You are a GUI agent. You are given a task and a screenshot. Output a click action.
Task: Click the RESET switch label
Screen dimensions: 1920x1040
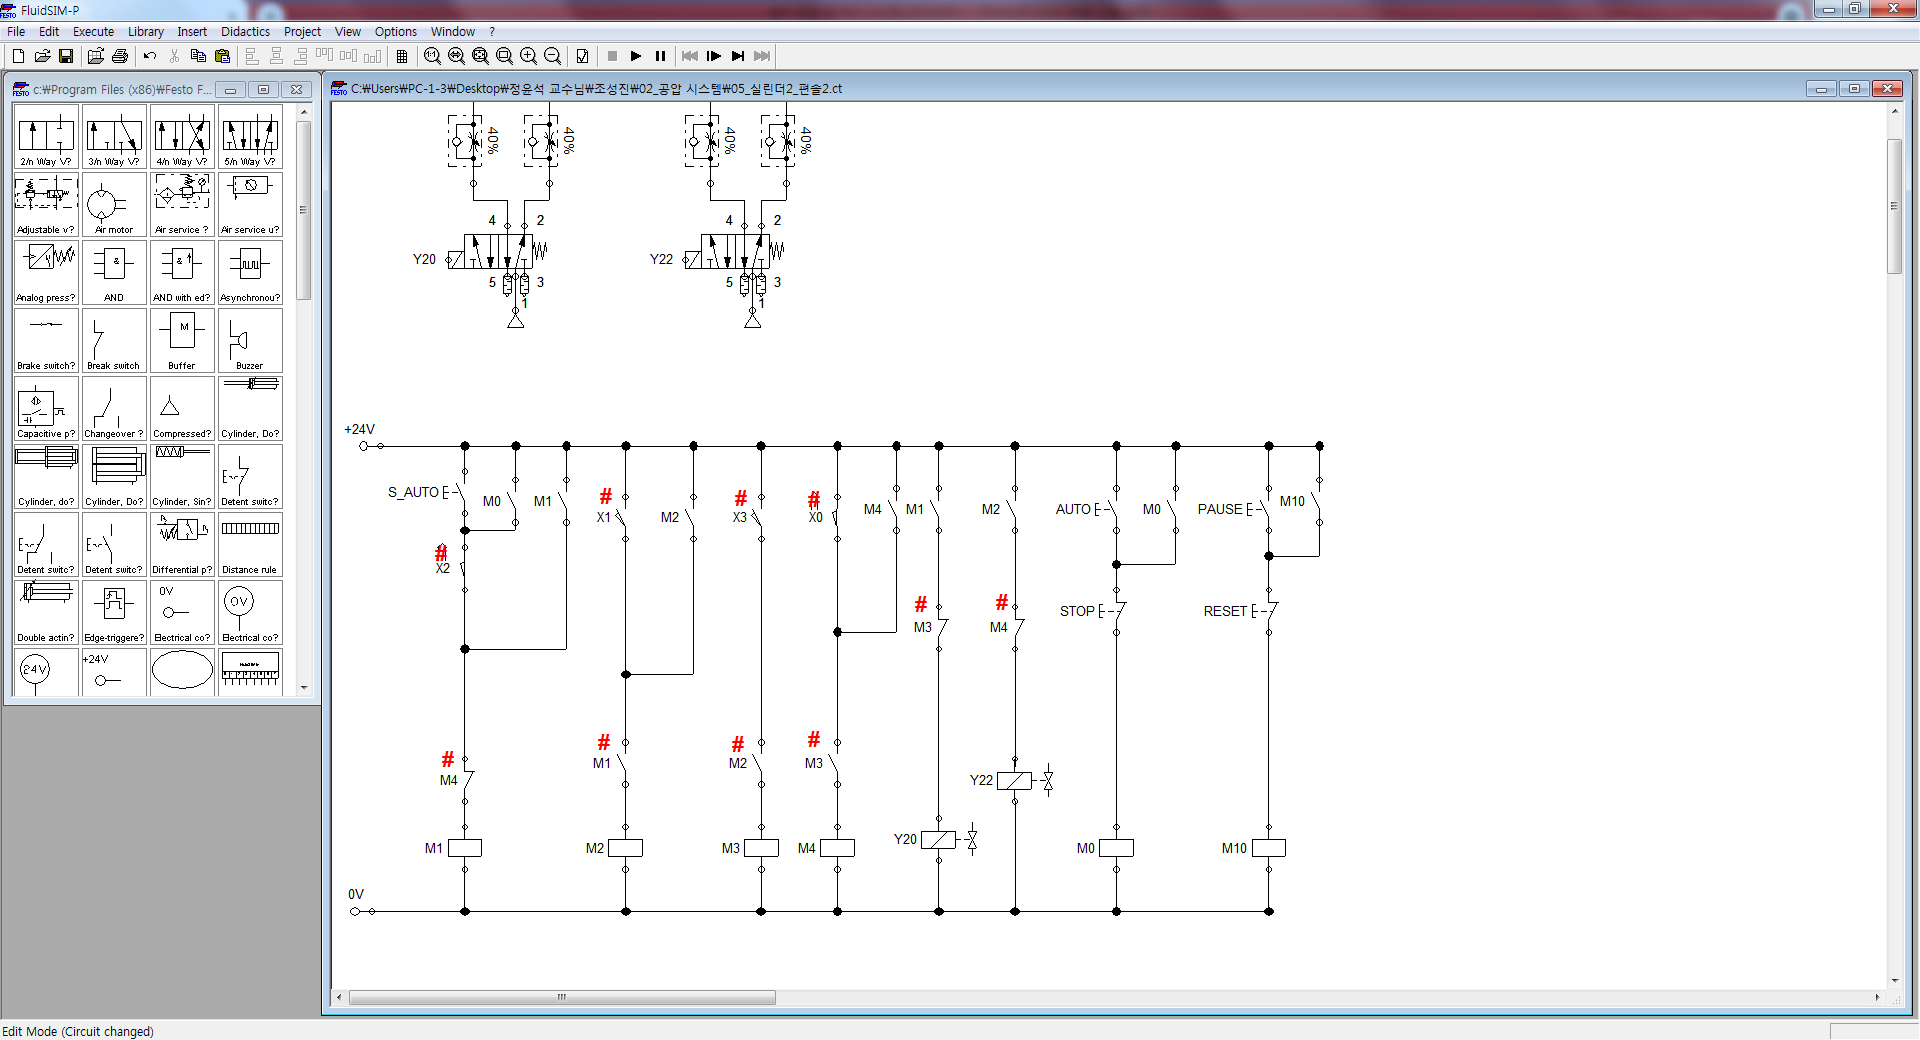click(1225, 611)
